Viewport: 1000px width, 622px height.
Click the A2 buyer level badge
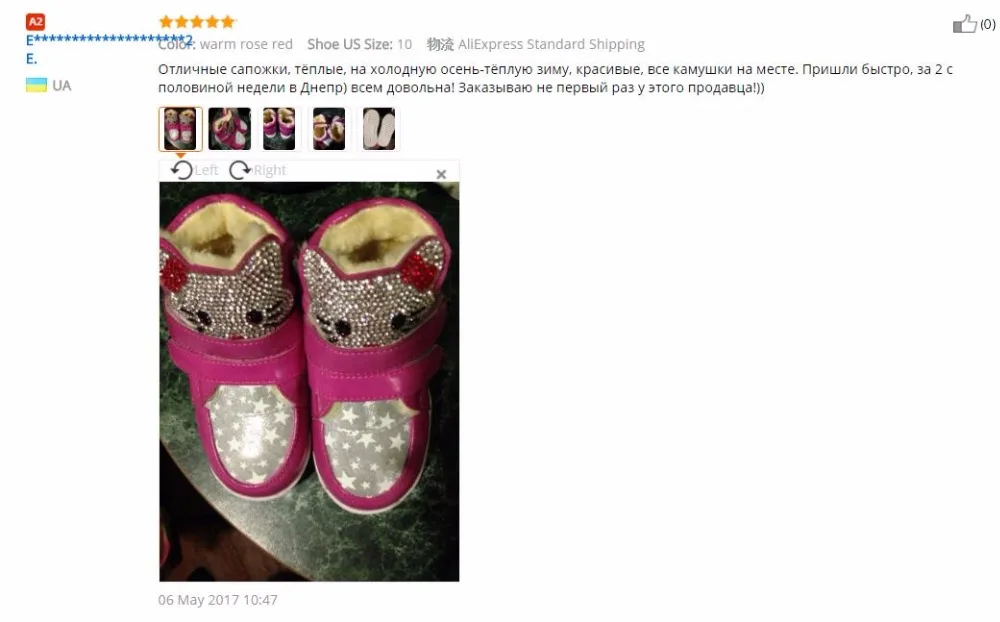coord(35,22)
